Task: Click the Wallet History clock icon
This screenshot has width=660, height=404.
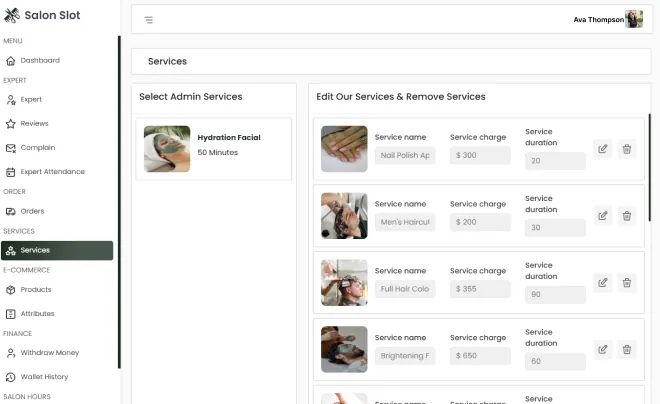Action: pos(11,377)
